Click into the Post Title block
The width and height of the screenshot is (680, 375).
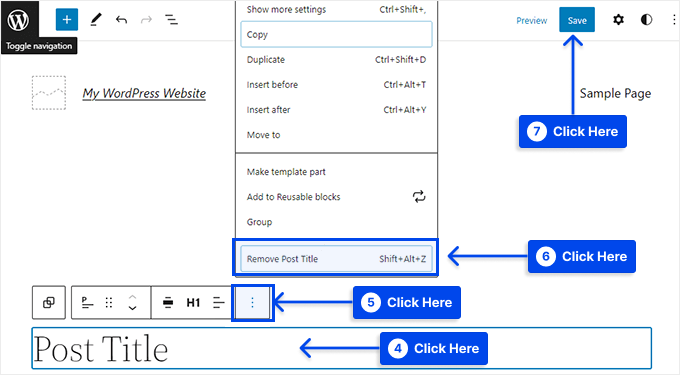tap(341, 348)
